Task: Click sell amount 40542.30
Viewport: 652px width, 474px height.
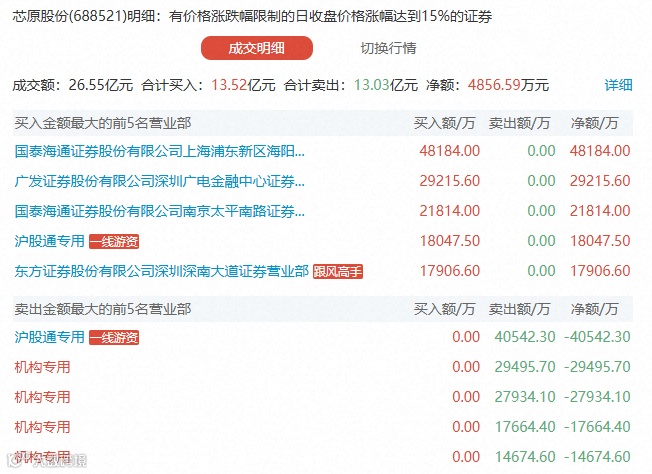Action: click(x=525, y=336)
